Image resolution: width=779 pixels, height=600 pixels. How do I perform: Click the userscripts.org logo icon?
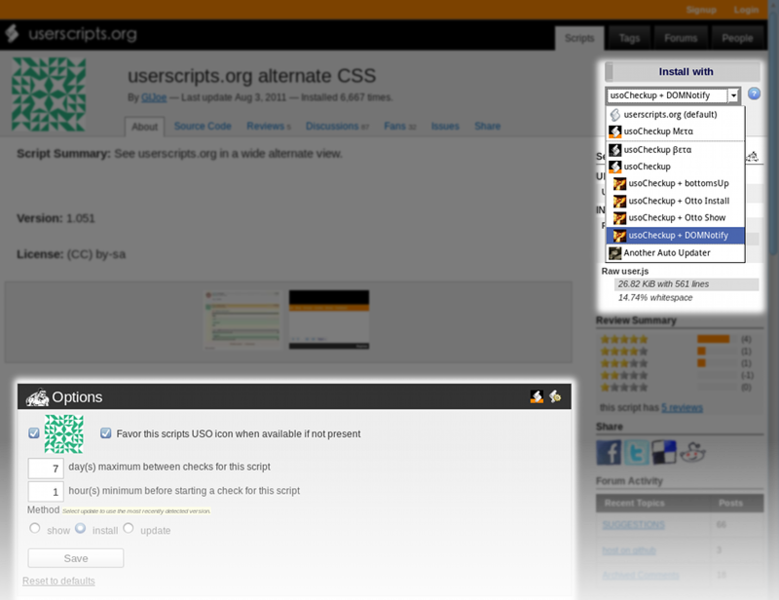point(12,33)
